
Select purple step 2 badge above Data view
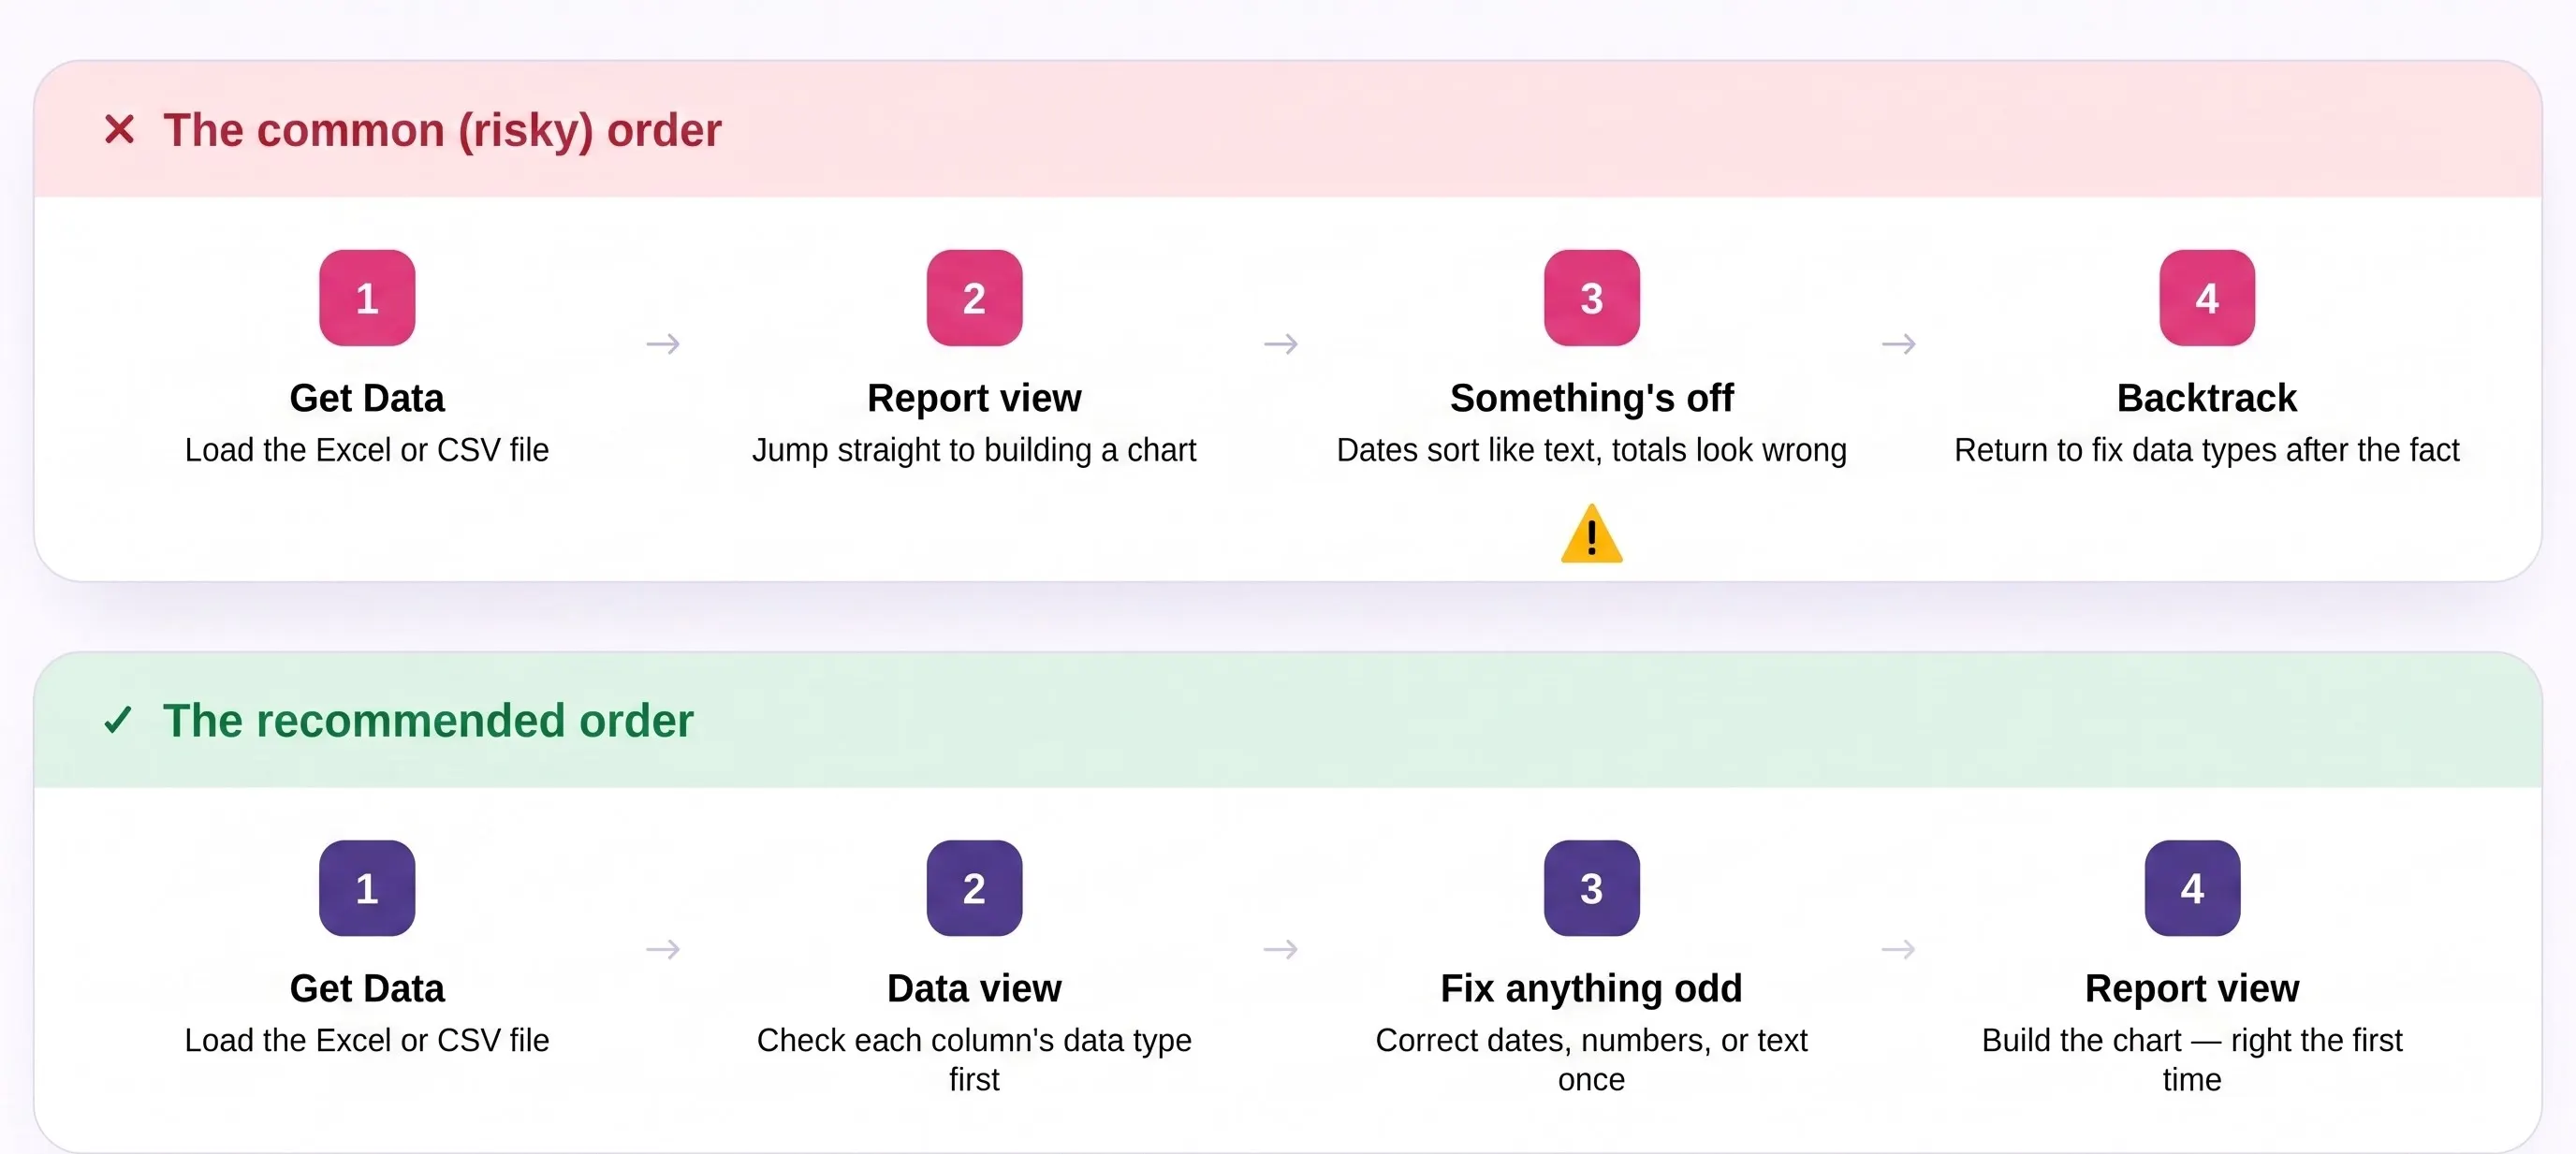click(974, 888)
